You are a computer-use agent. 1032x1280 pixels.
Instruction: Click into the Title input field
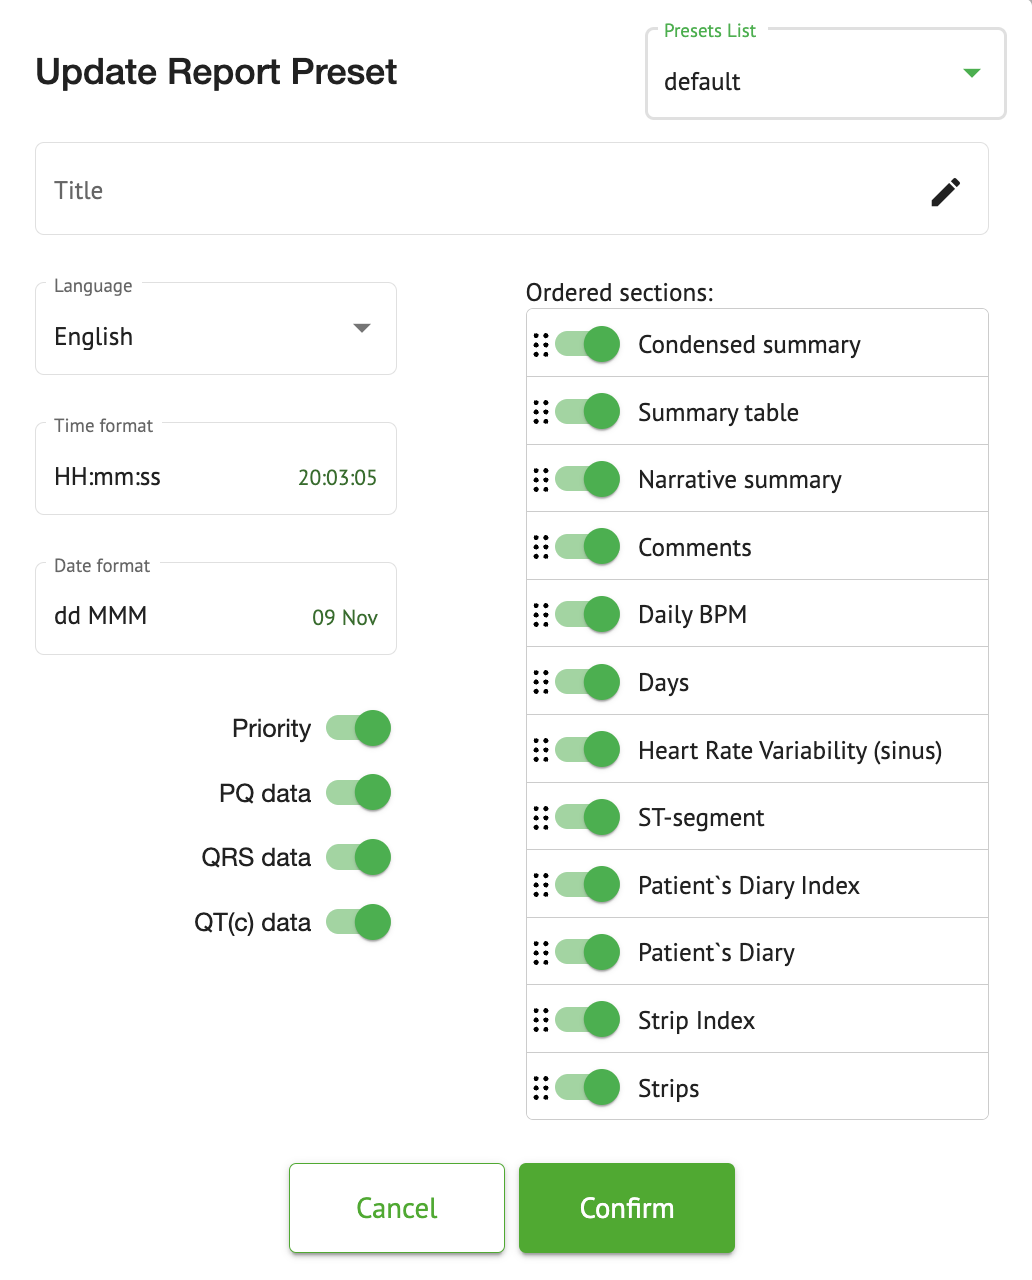(x=480, y=190)
